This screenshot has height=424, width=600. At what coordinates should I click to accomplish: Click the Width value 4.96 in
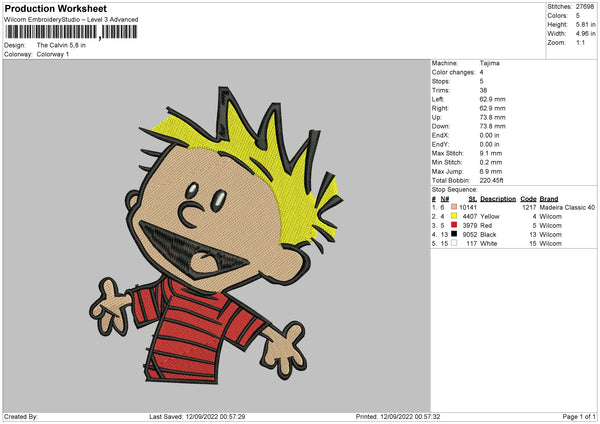[585, 34]
